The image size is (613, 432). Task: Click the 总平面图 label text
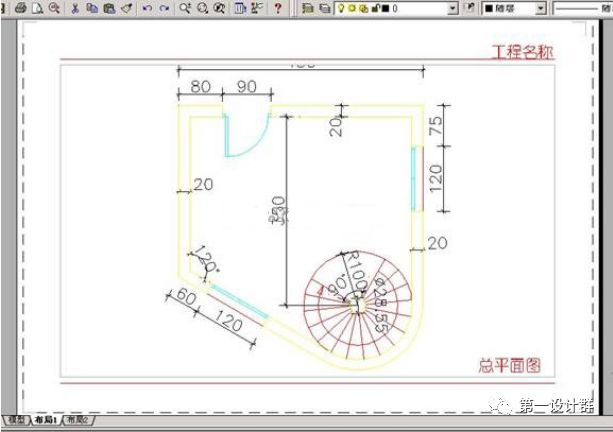(510, 366)
